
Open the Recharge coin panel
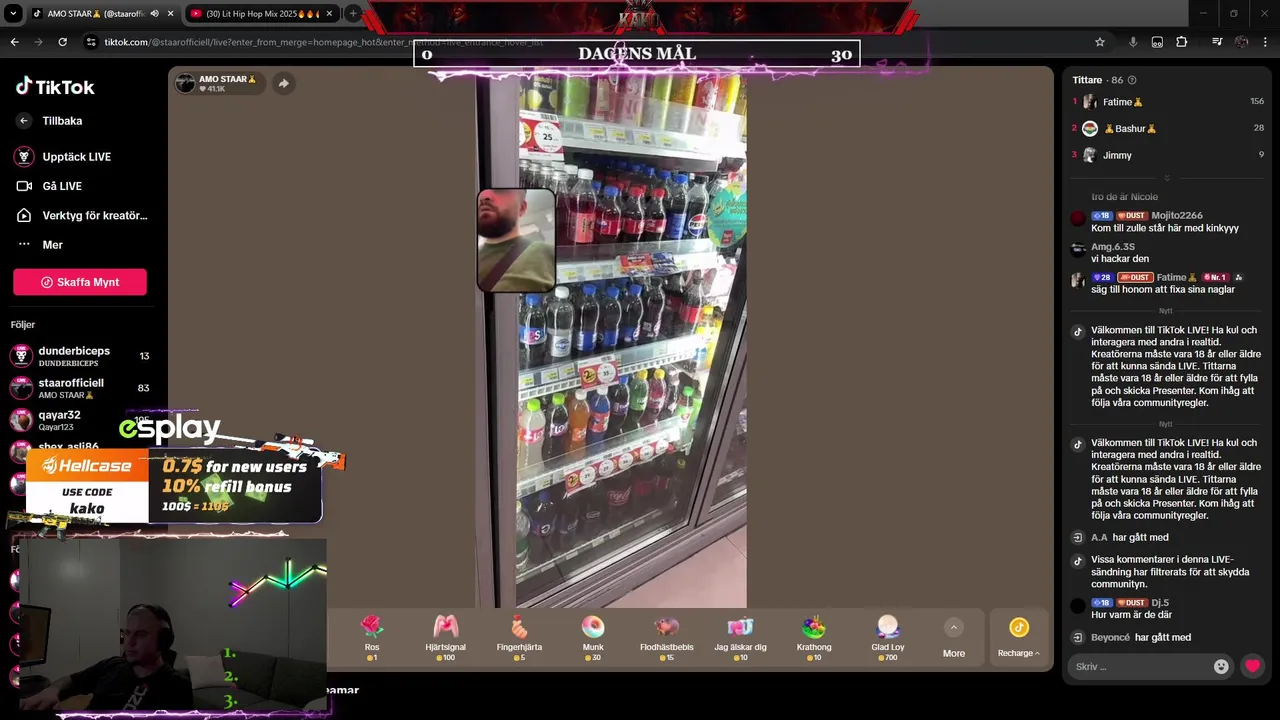pos(1019,637)
